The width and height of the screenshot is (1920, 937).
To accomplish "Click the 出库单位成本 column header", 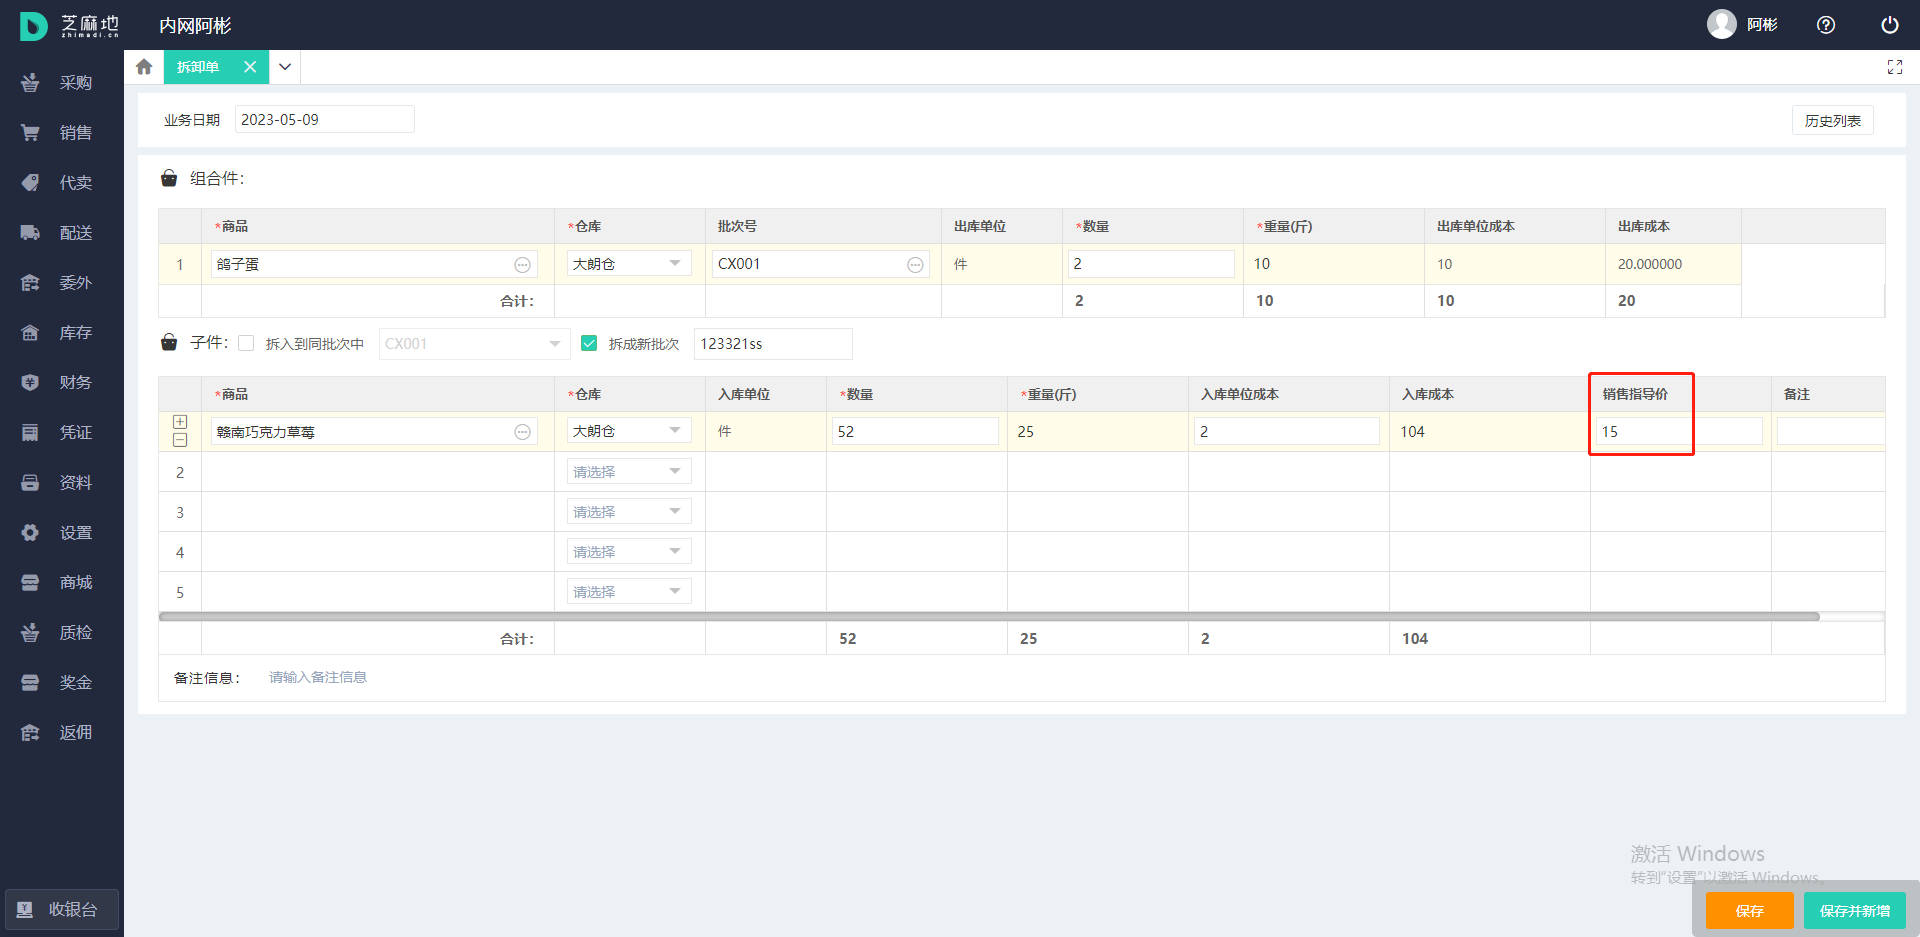I will (1475, 226).
